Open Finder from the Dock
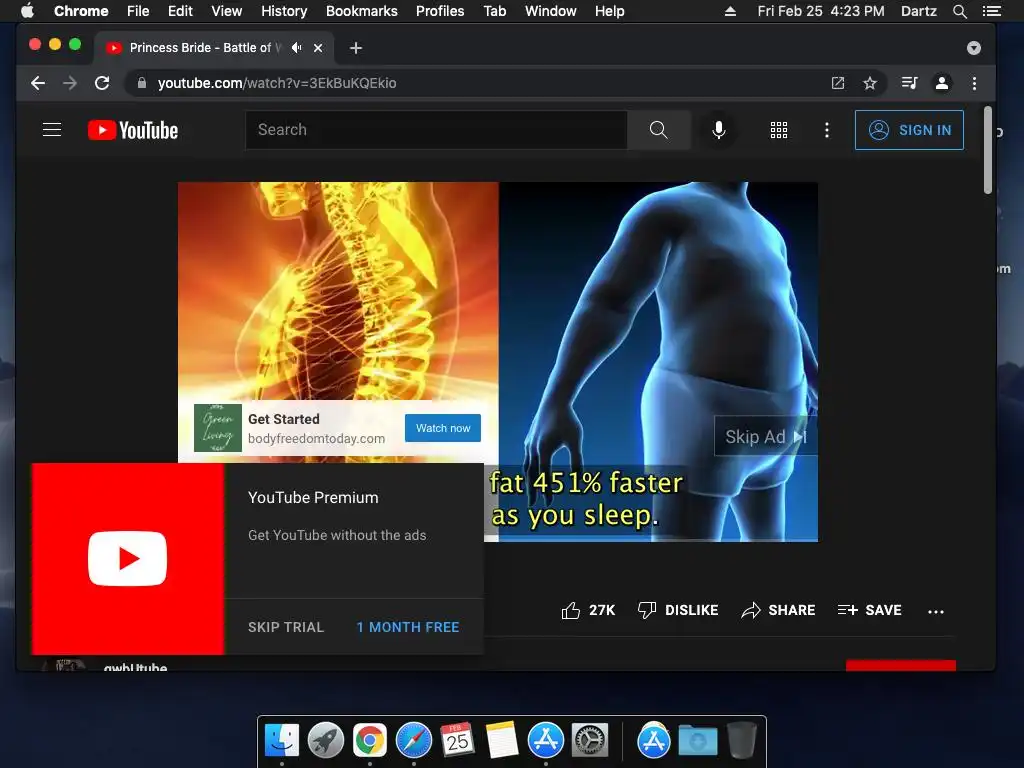Screen dimensions: 1024x768 pyautogui.click(x=282, y=740)
